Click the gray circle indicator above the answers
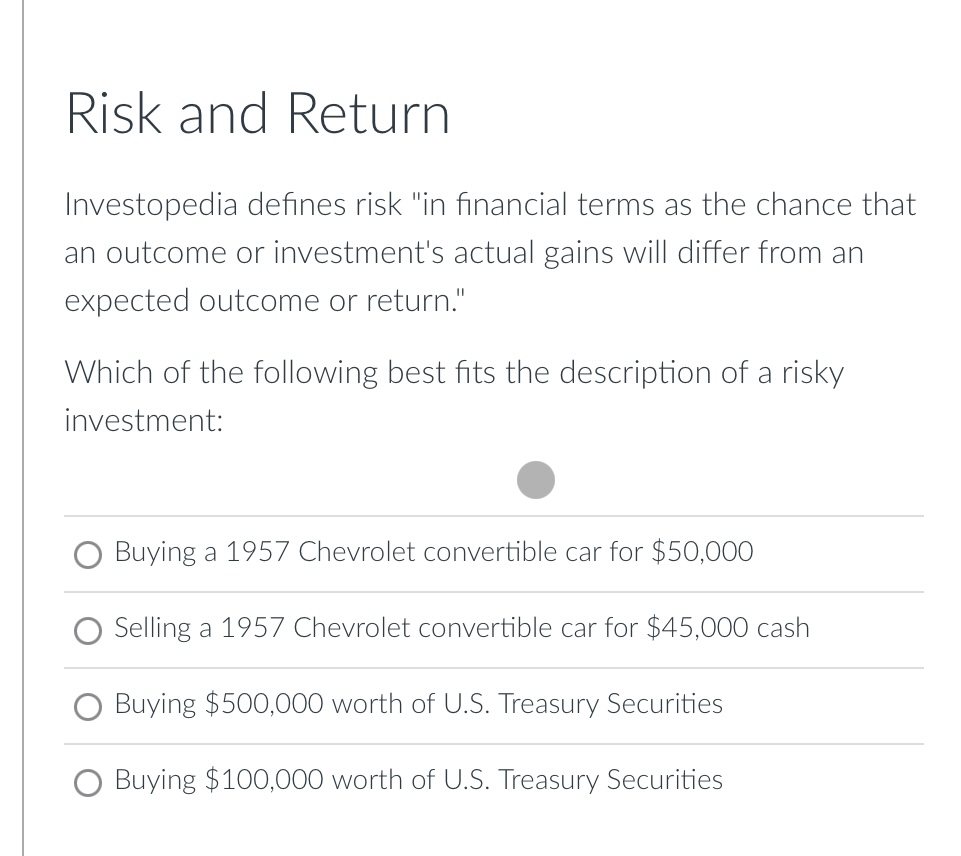Viewport: 961px width, 856px height. click(536, 479)
